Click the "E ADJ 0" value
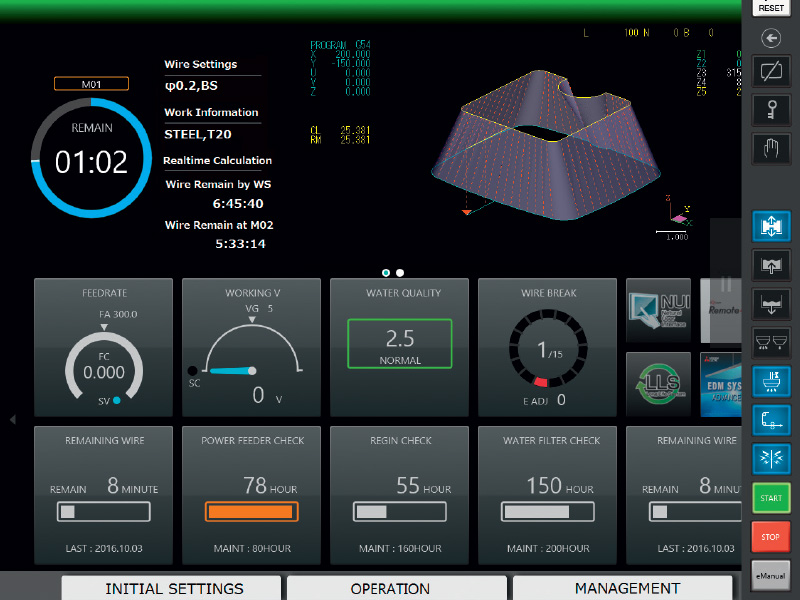Screen dimensions: 800x600 544,400
